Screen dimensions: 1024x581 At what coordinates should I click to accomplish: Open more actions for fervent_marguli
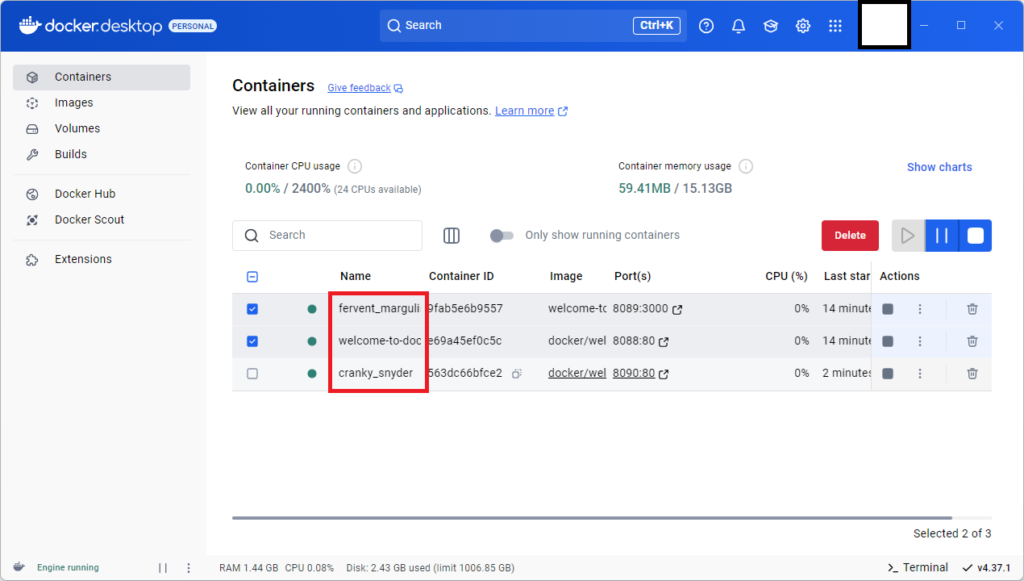(x=920, y=309)
